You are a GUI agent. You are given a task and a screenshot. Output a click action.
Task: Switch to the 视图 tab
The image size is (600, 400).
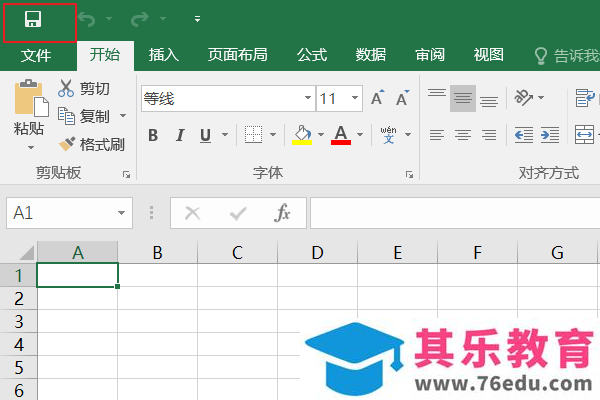tap(489, 55)
